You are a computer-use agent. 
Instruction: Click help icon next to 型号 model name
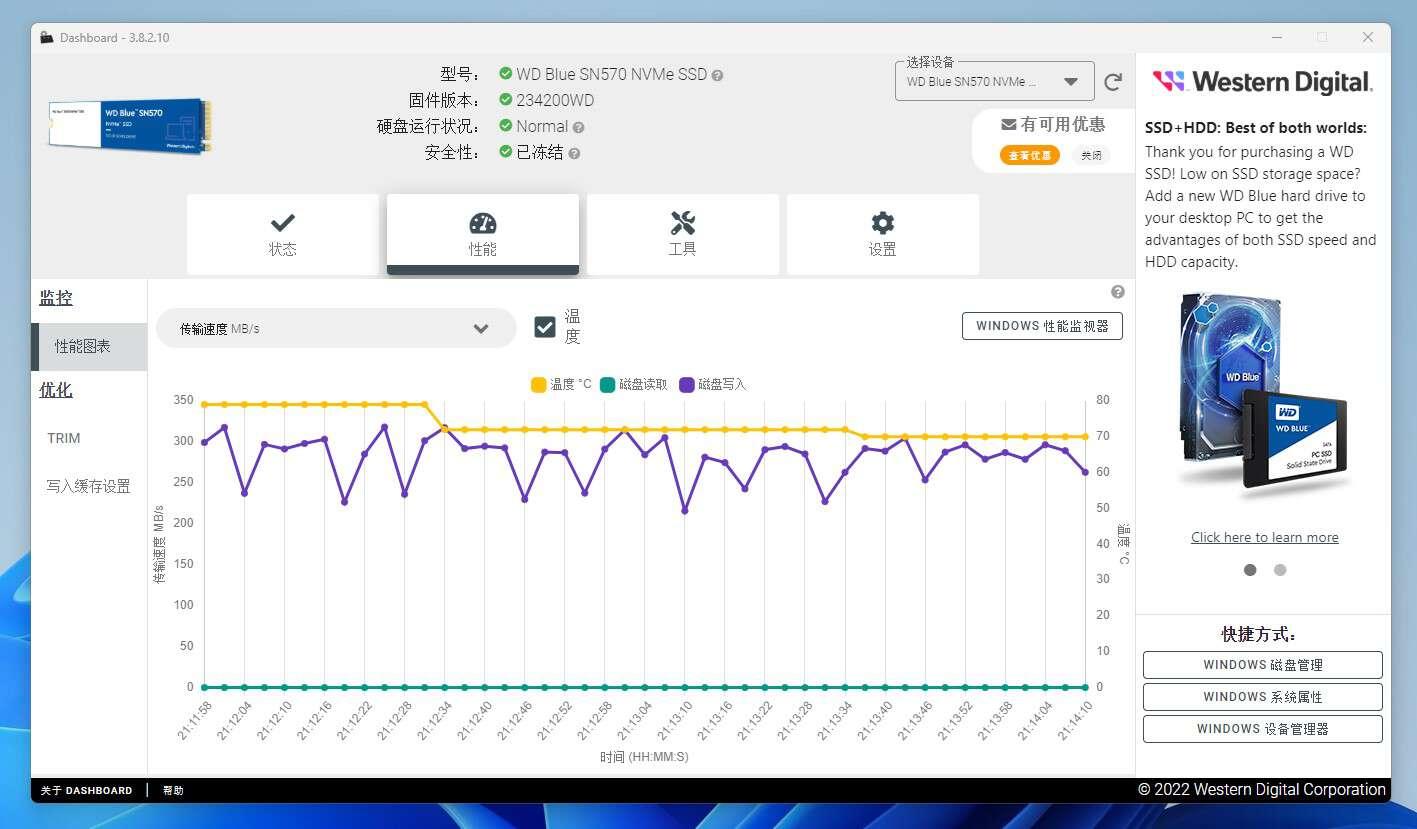718,75
